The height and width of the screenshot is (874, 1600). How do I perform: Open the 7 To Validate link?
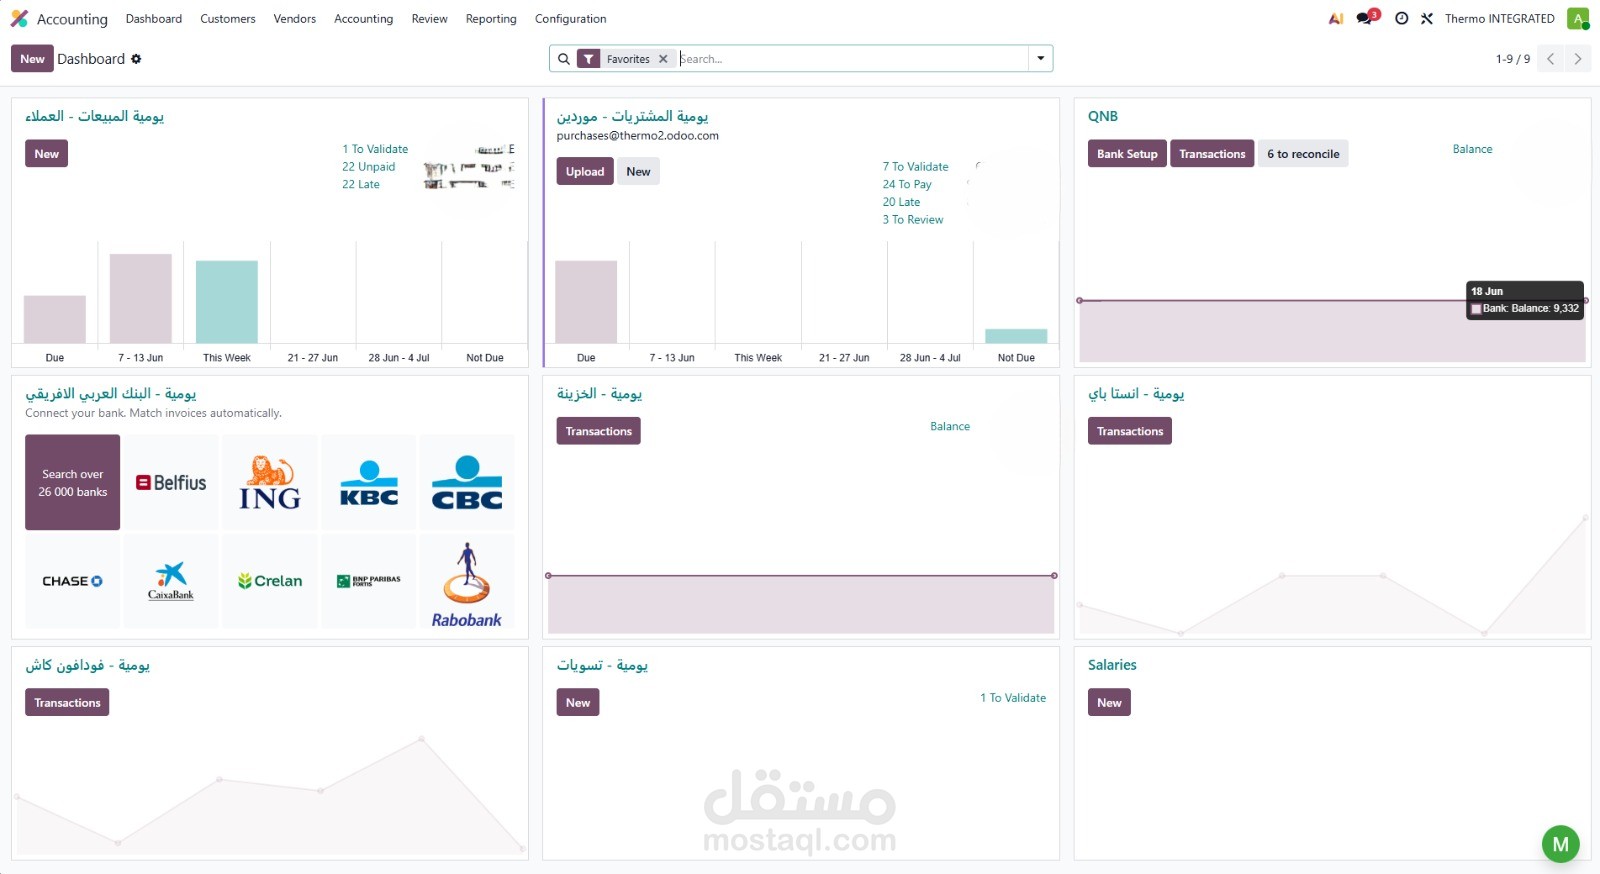915,167
